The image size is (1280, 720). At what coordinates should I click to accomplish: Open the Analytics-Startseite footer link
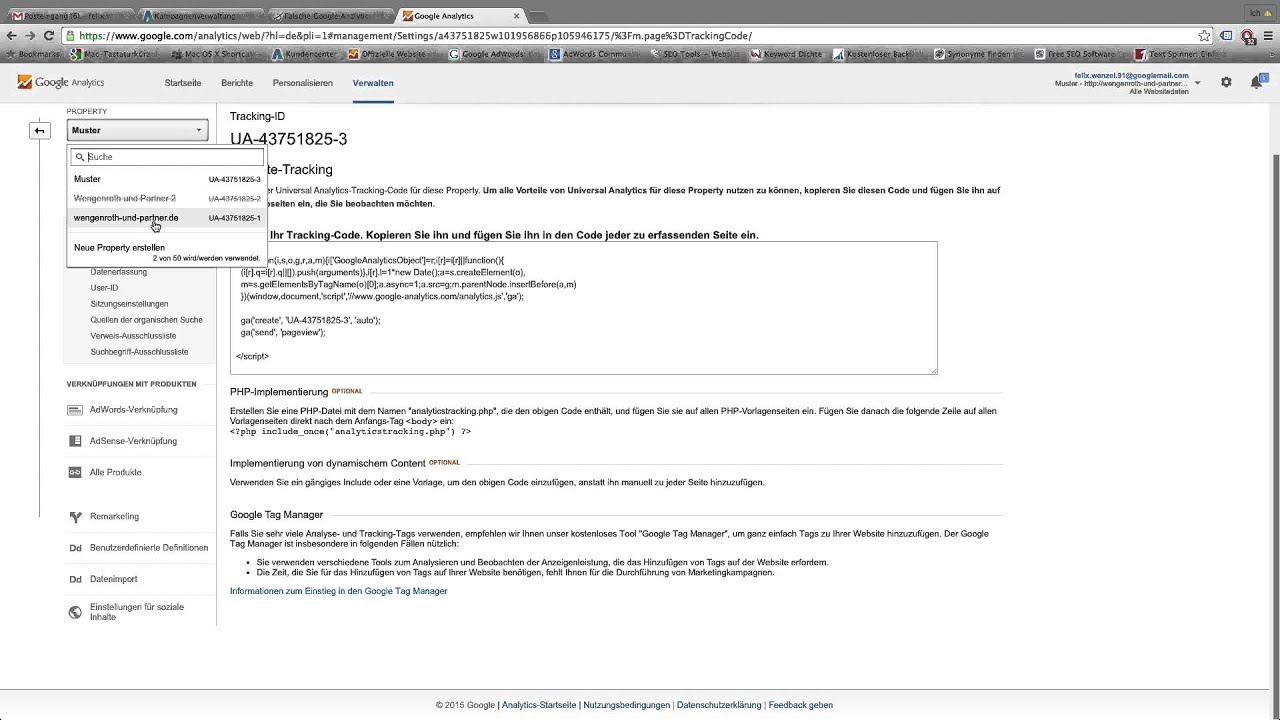click(x=539, y=705)
